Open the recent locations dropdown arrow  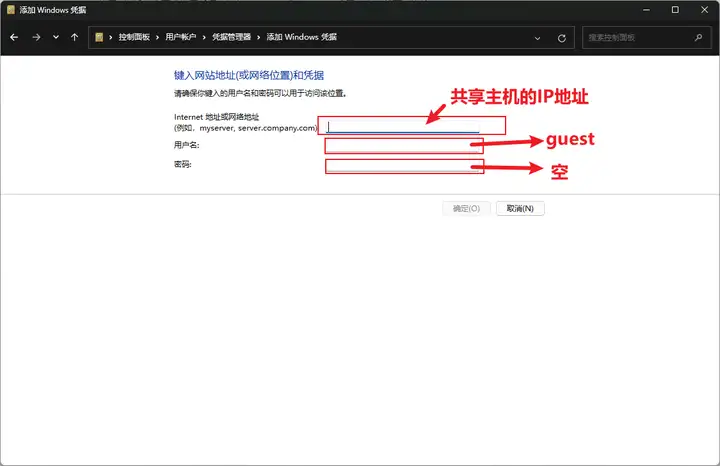pyautogui.click(x=55, y=37)
